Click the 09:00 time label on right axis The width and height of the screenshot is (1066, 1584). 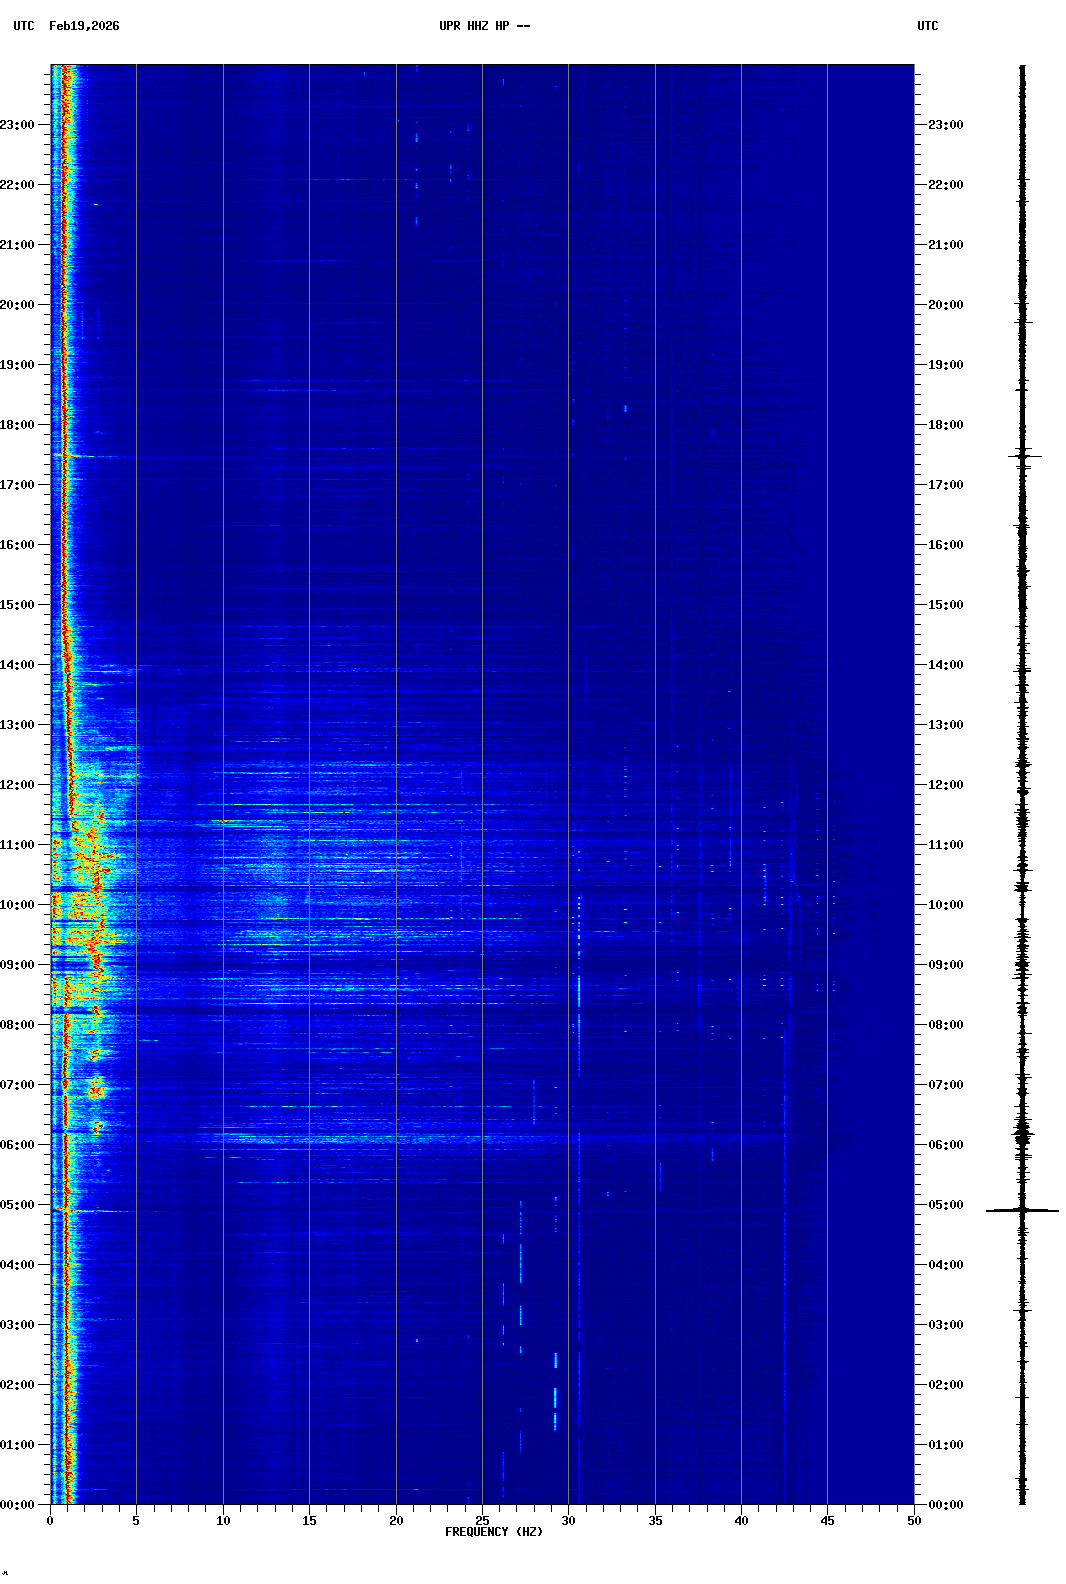point(945,965)
